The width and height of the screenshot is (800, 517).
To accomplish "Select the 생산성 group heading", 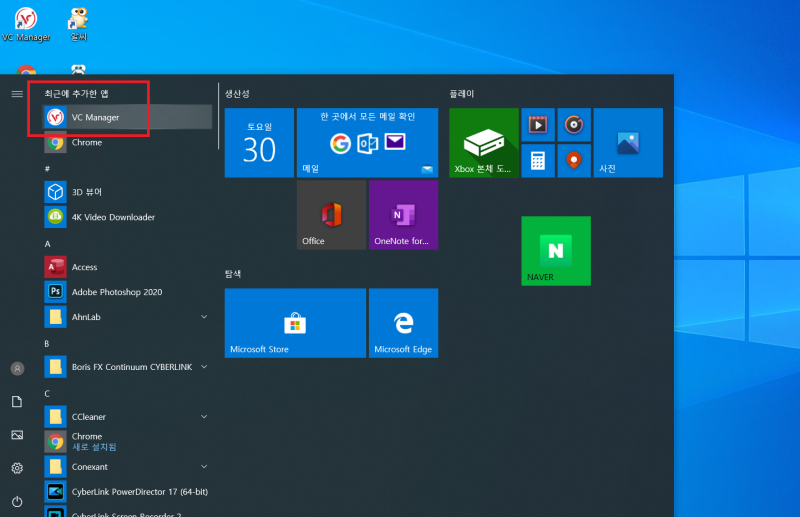I will click(x=237, y=93).
